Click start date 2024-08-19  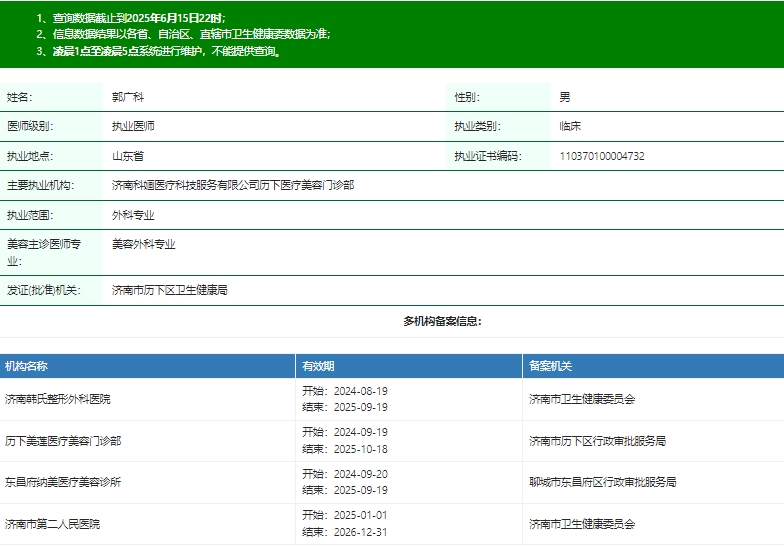(361, 391)
